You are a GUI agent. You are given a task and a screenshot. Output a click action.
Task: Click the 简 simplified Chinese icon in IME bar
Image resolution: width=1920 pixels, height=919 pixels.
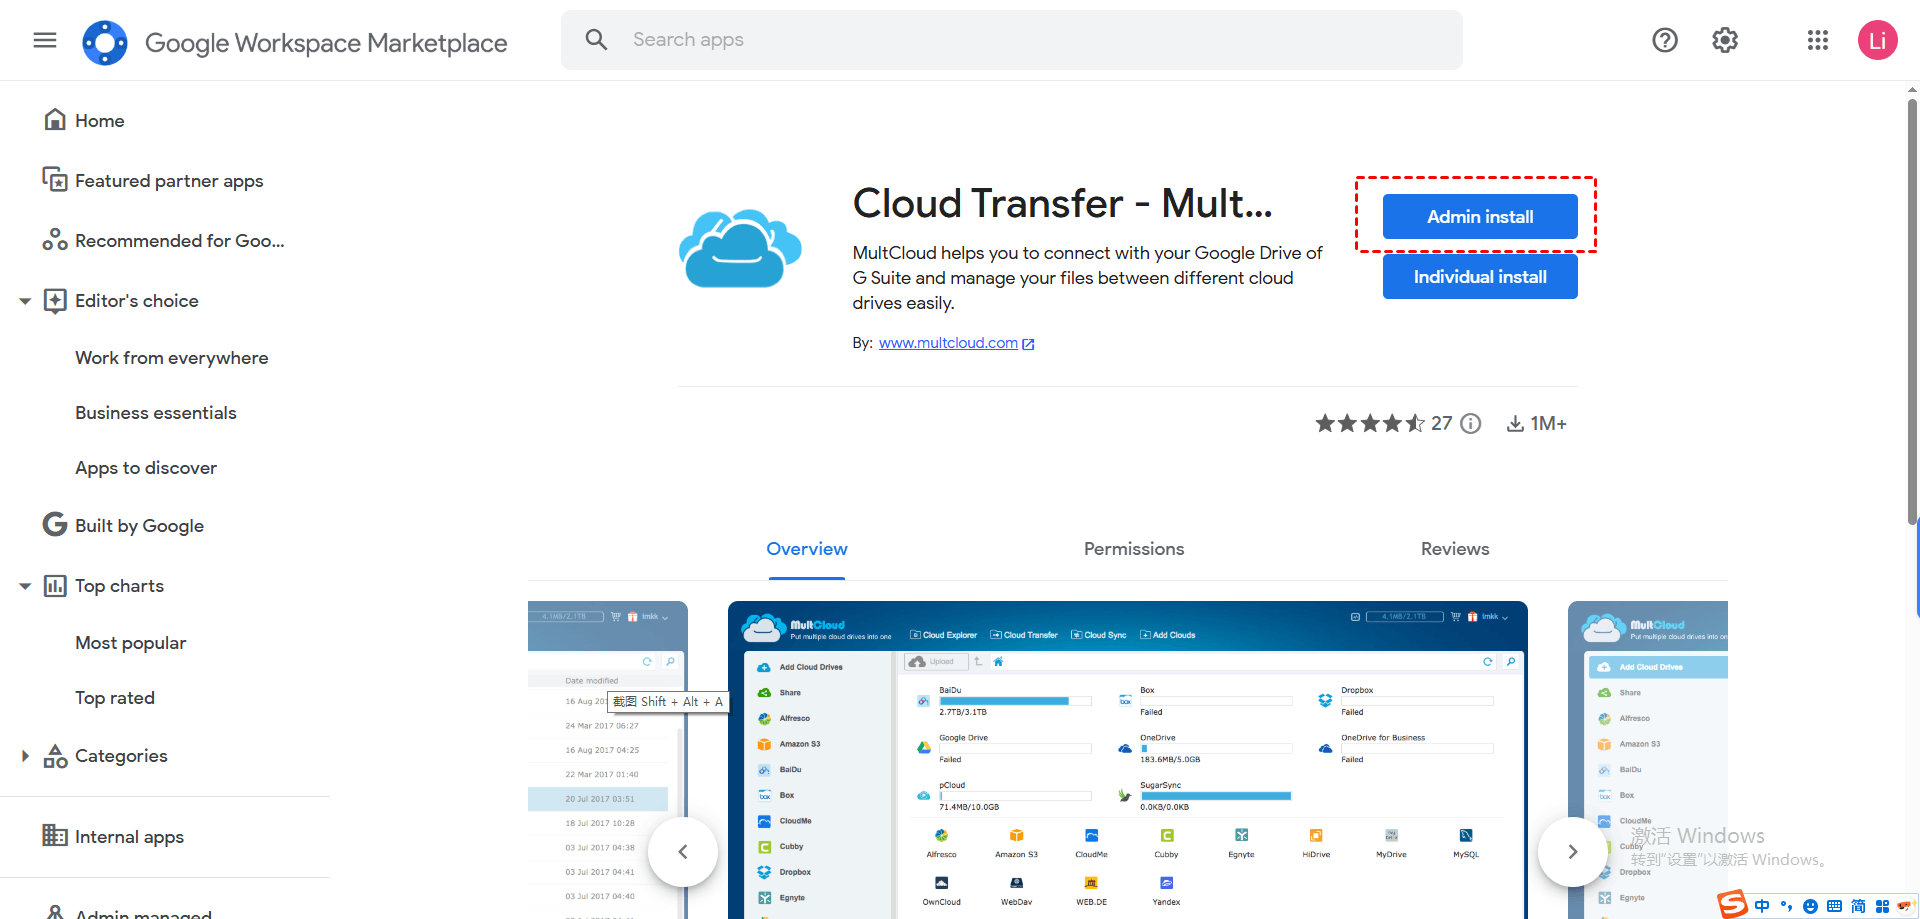[x=1858, y=906]
